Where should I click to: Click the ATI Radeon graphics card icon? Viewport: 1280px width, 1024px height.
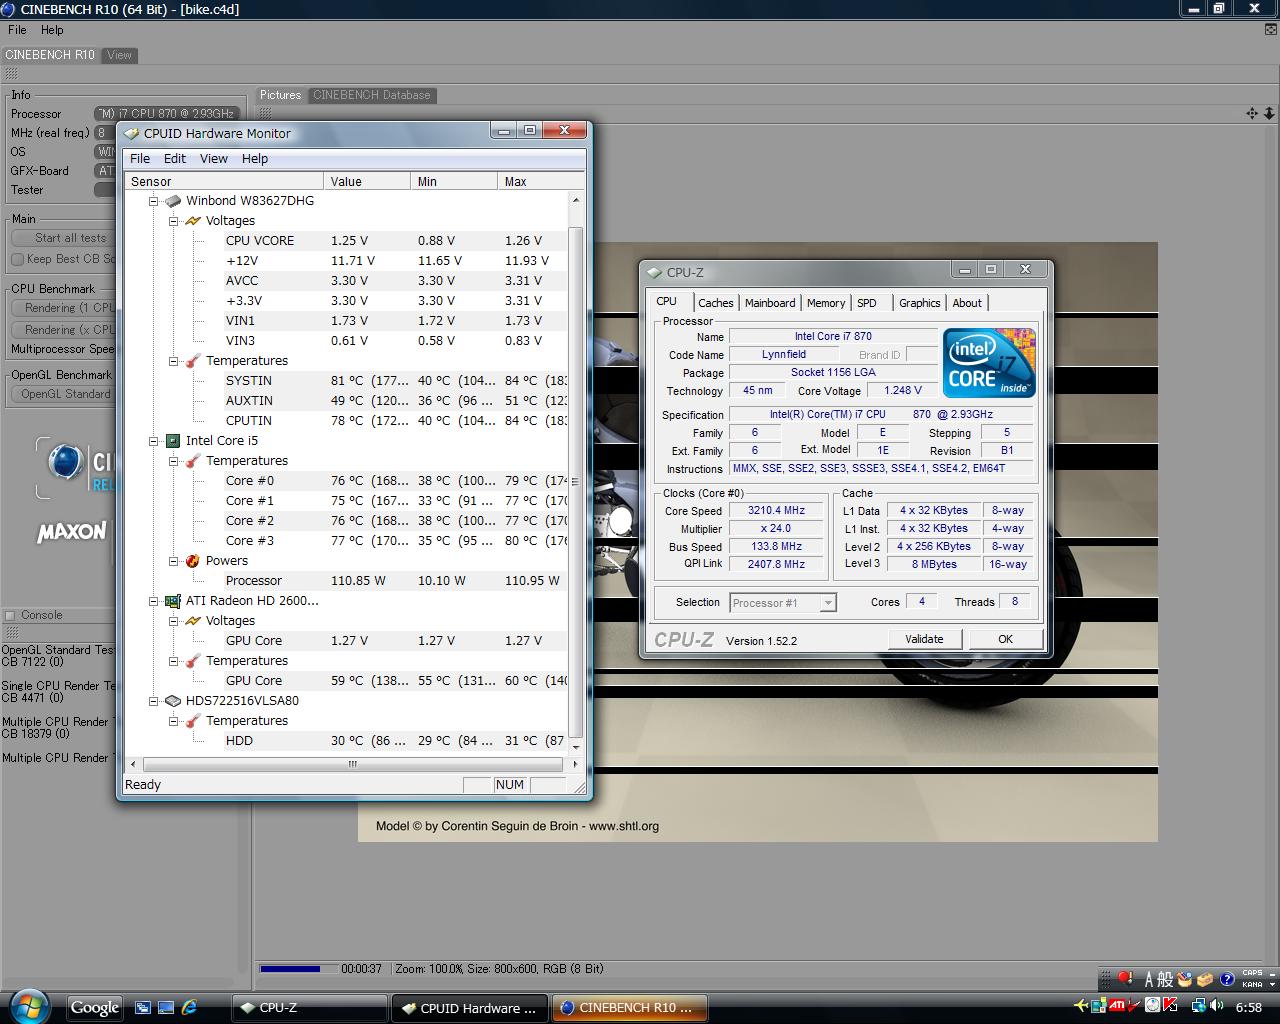tap(173, 601)
